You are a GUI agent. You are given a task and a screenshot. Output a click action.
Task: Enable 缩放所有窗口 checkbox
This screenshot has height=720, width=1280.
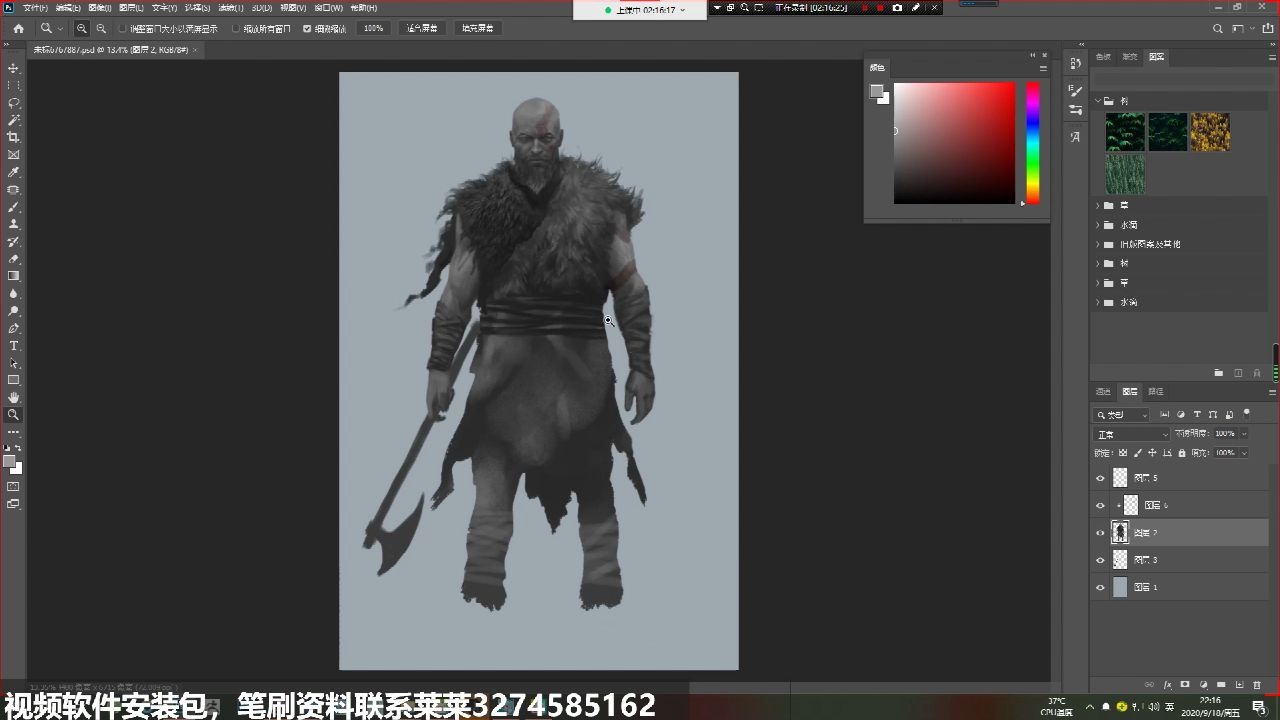click(x=236, y=29)
